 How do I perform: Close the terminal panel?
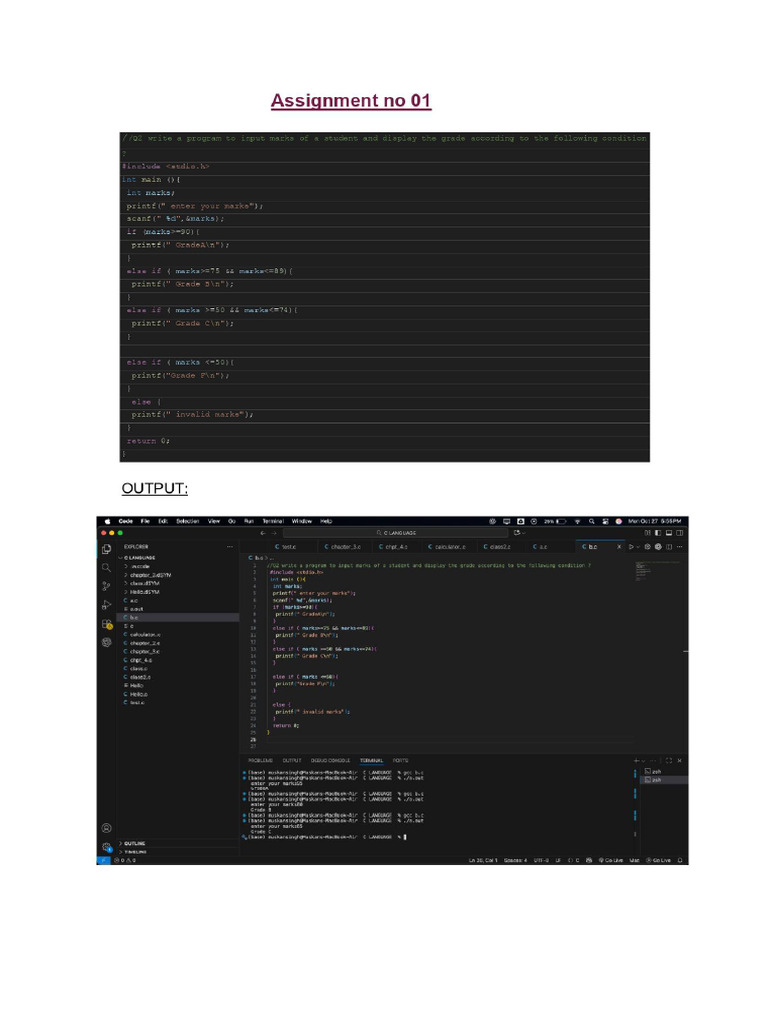coord(680,760)
